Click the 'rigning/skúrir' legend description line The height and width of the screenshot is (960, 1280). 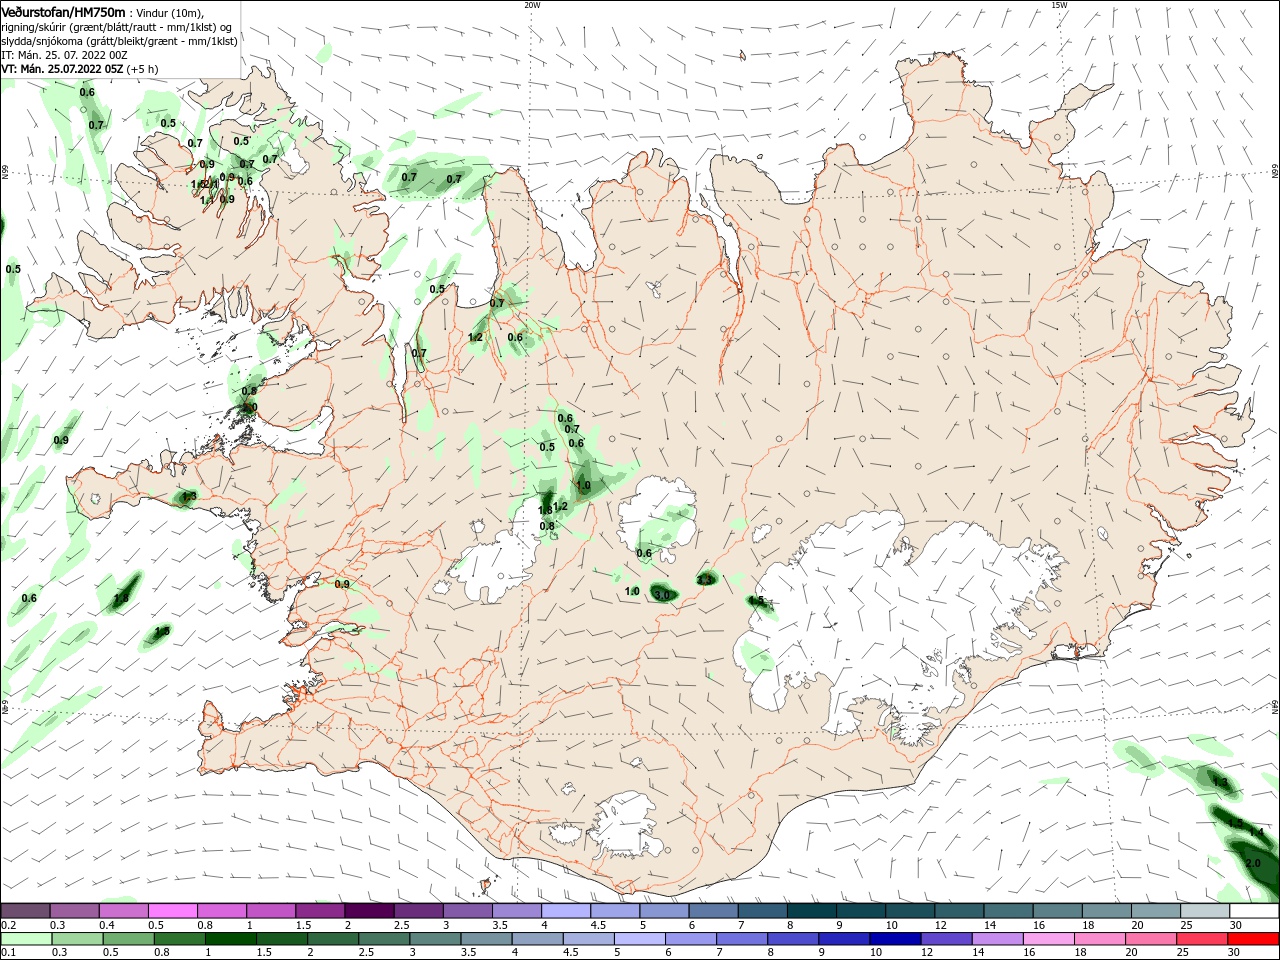pos(116,27)
